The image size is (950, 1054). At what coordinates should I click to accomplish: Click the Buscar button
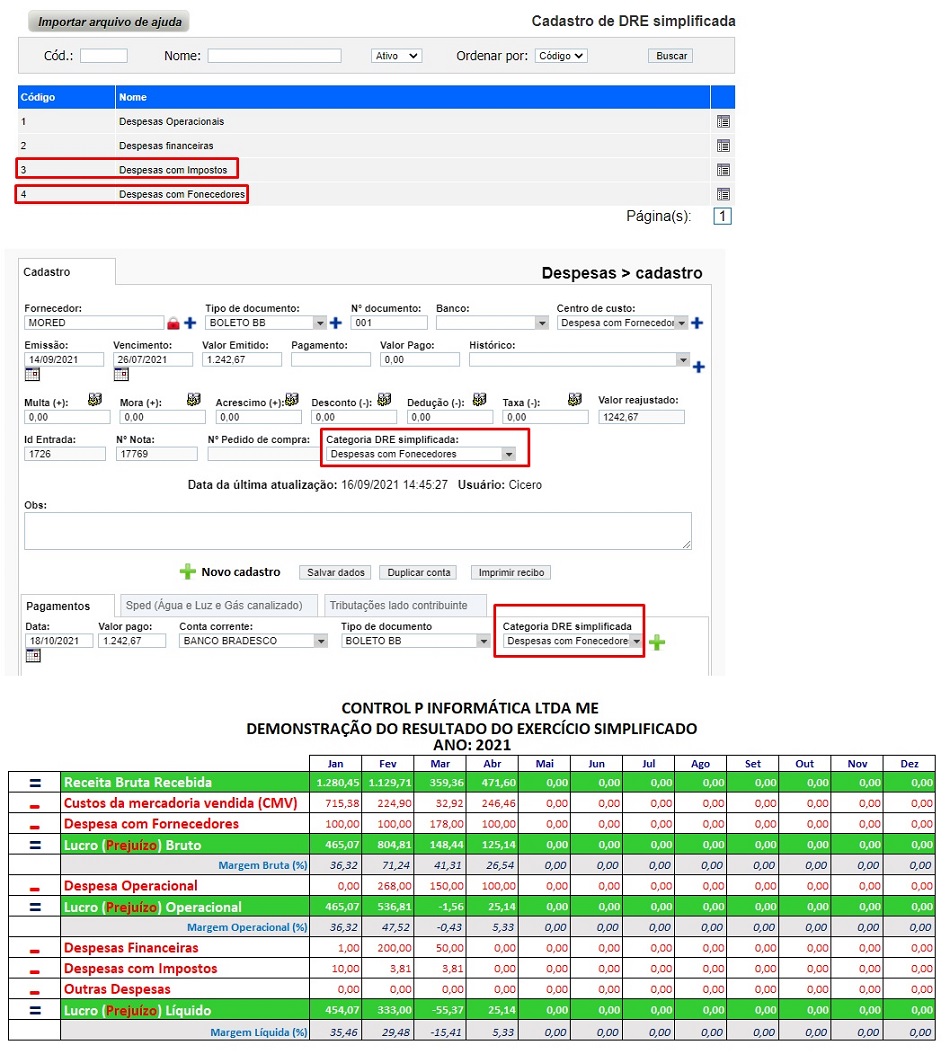(x=671, y=56)
